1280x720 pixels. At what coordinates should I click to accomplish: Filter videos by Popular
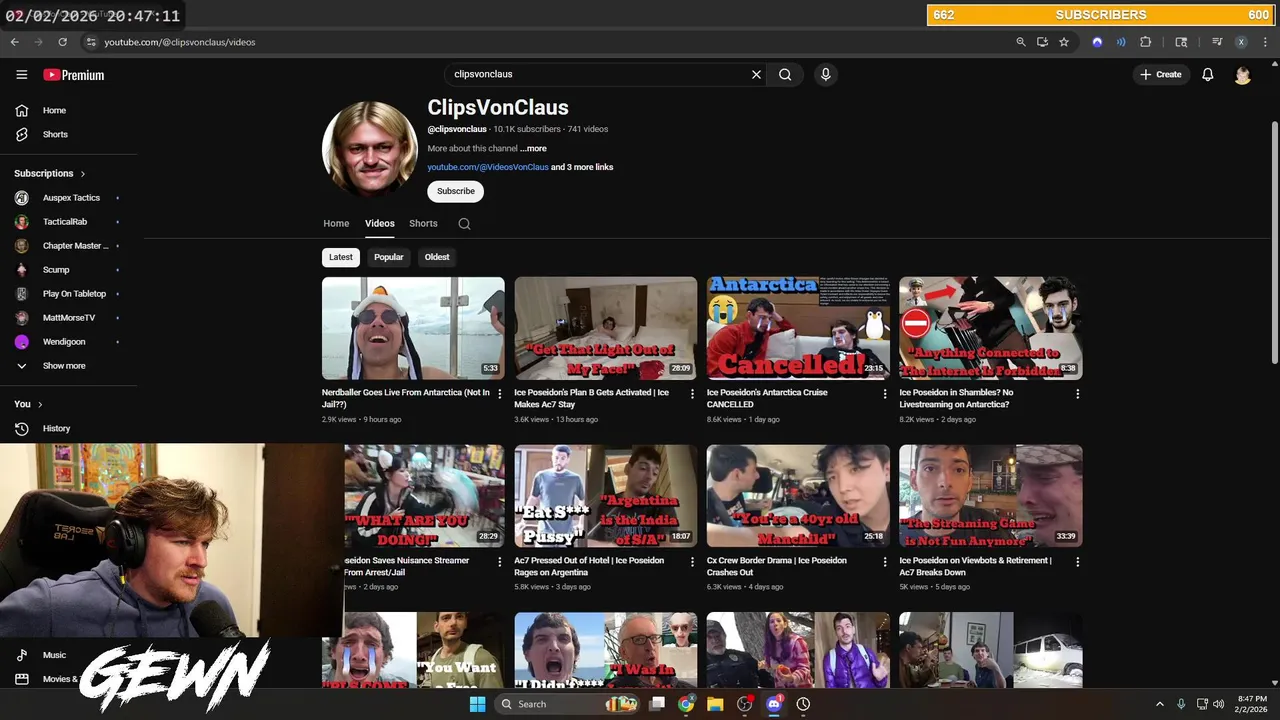pos(389,257)
